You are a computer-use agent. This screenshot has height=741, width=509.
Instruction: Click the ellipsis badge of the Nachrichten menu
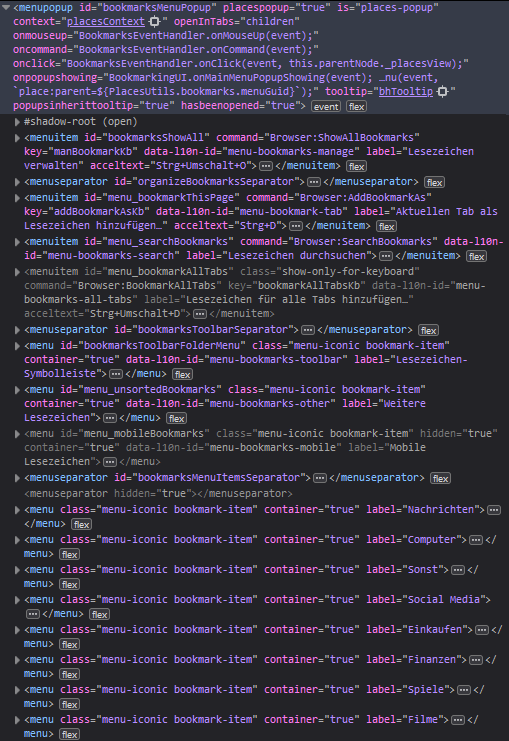[494, 510]
